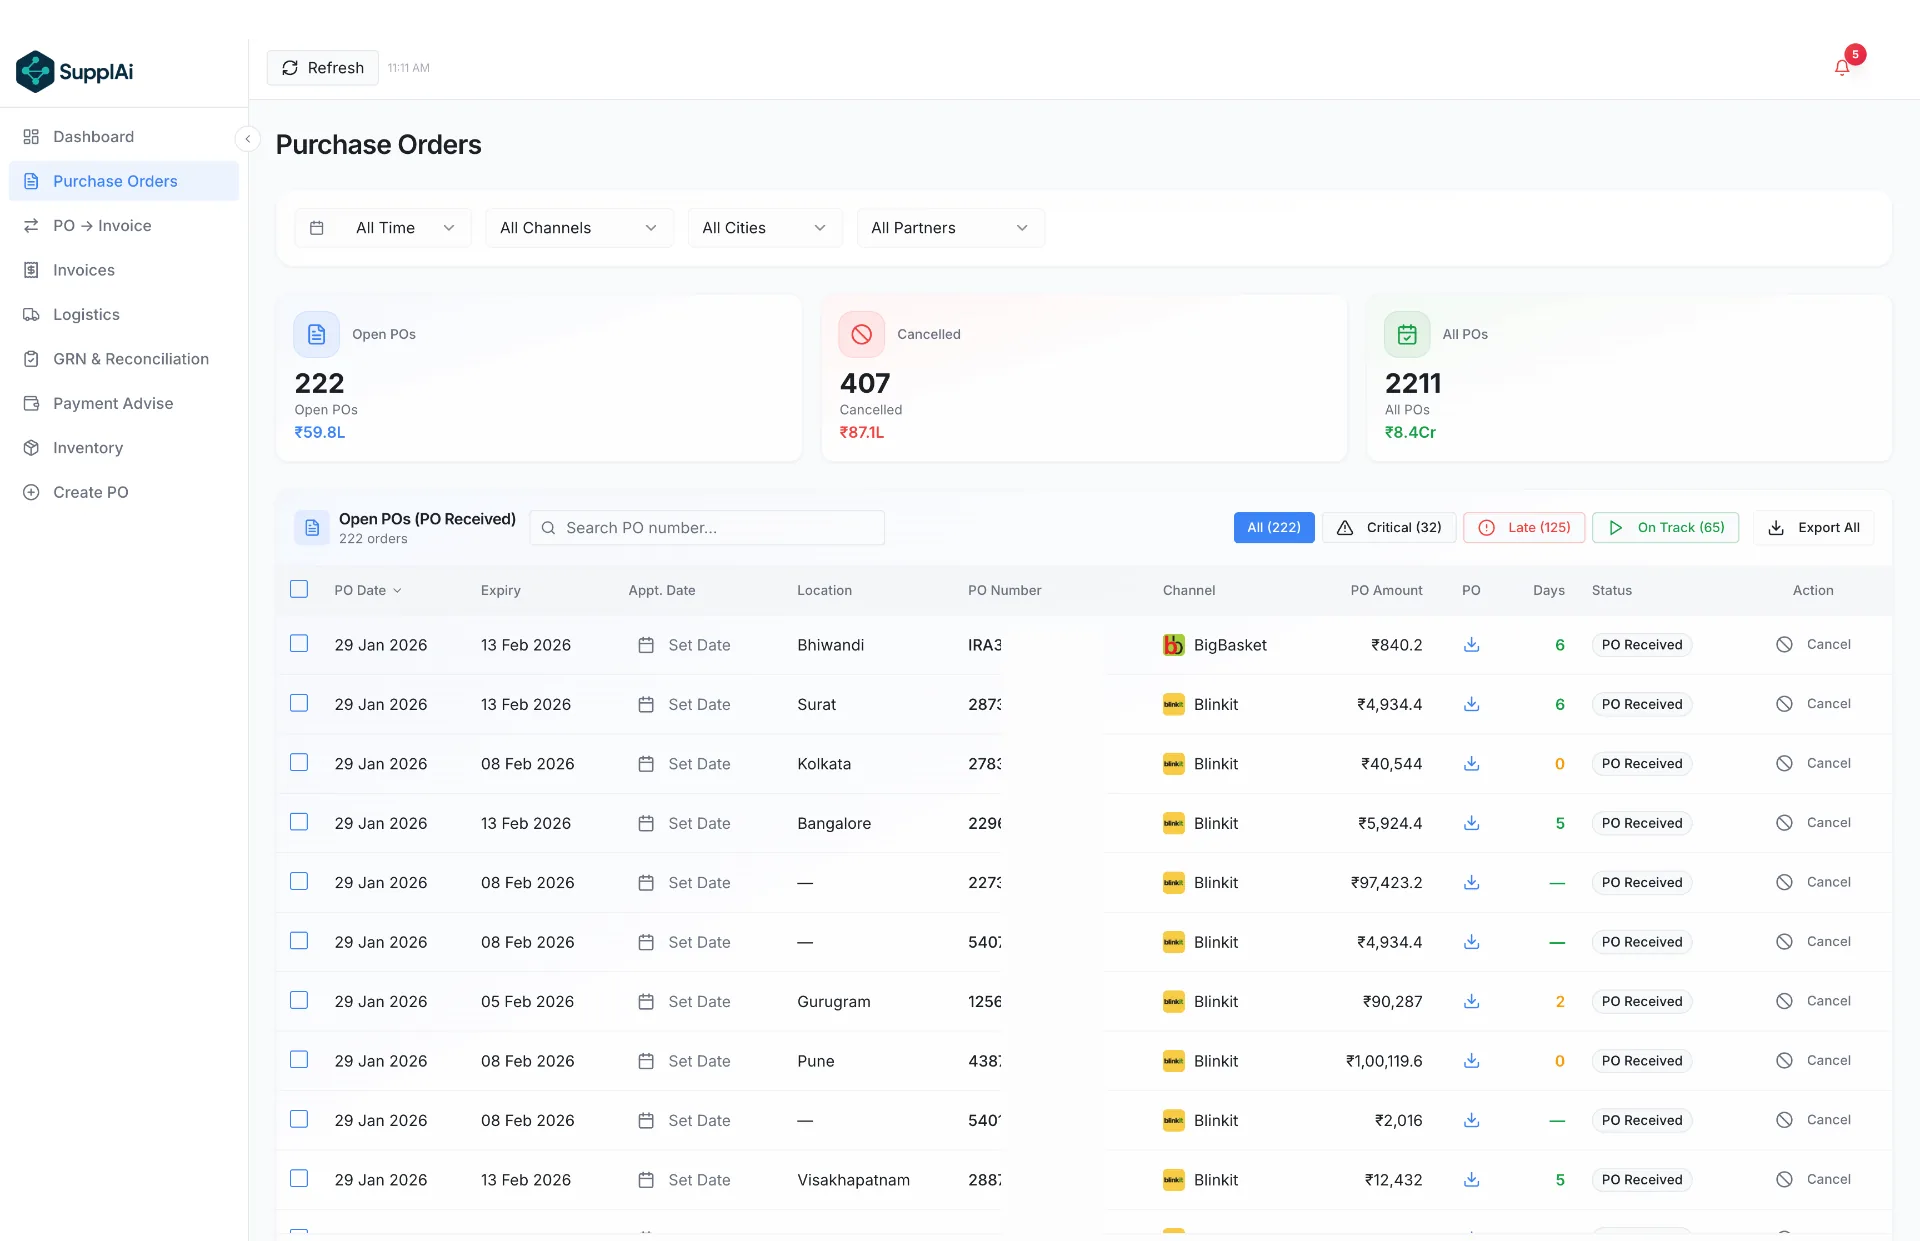1920x1241 pixels.
Task: Download PO for the Surat row
Action: pyautogui.click(x=1471, y=704)
